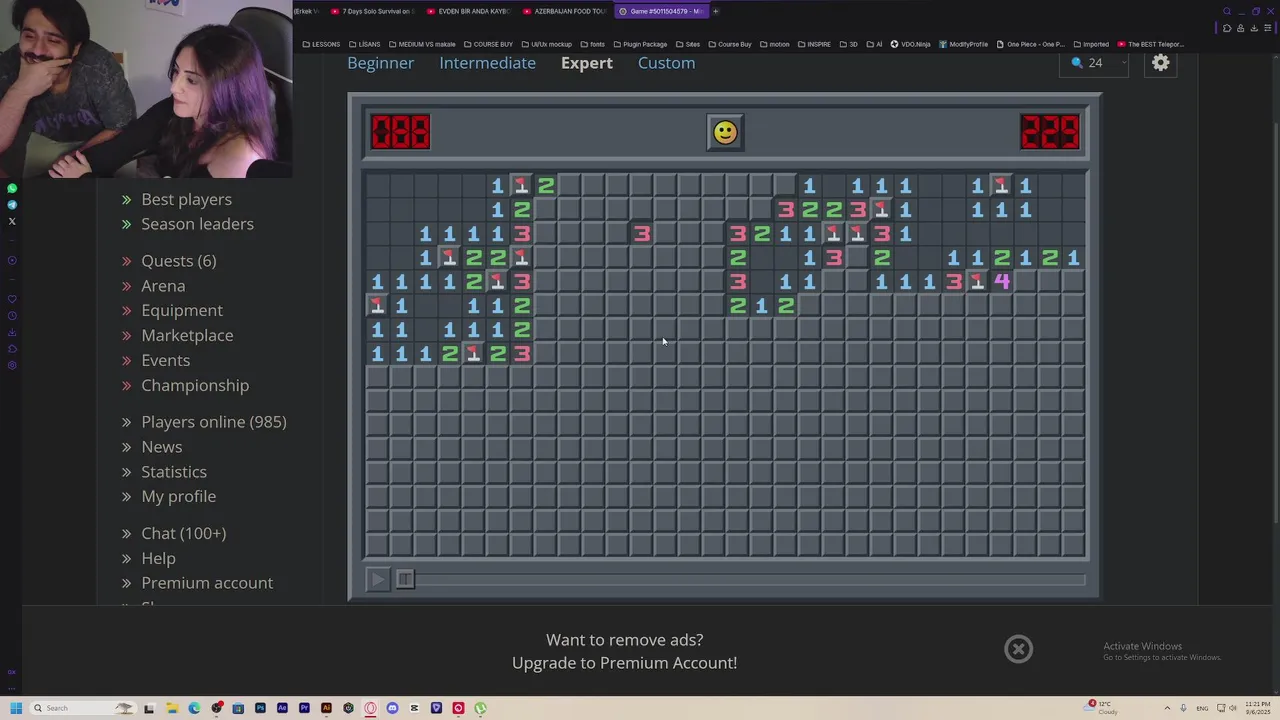Viewport: 1280px width, 720px height.
Task: Click the replay stop button below board
Action: tap(404, 579)
